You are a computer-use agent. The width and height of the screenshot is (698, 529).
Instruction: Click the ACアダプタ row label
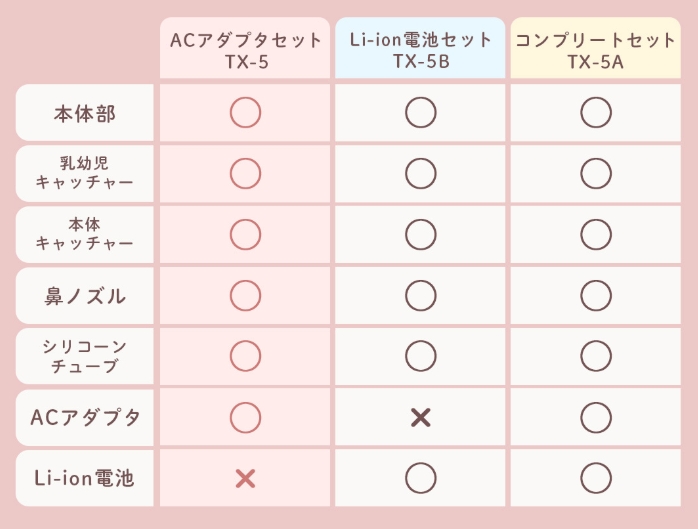tap(85, 417)
